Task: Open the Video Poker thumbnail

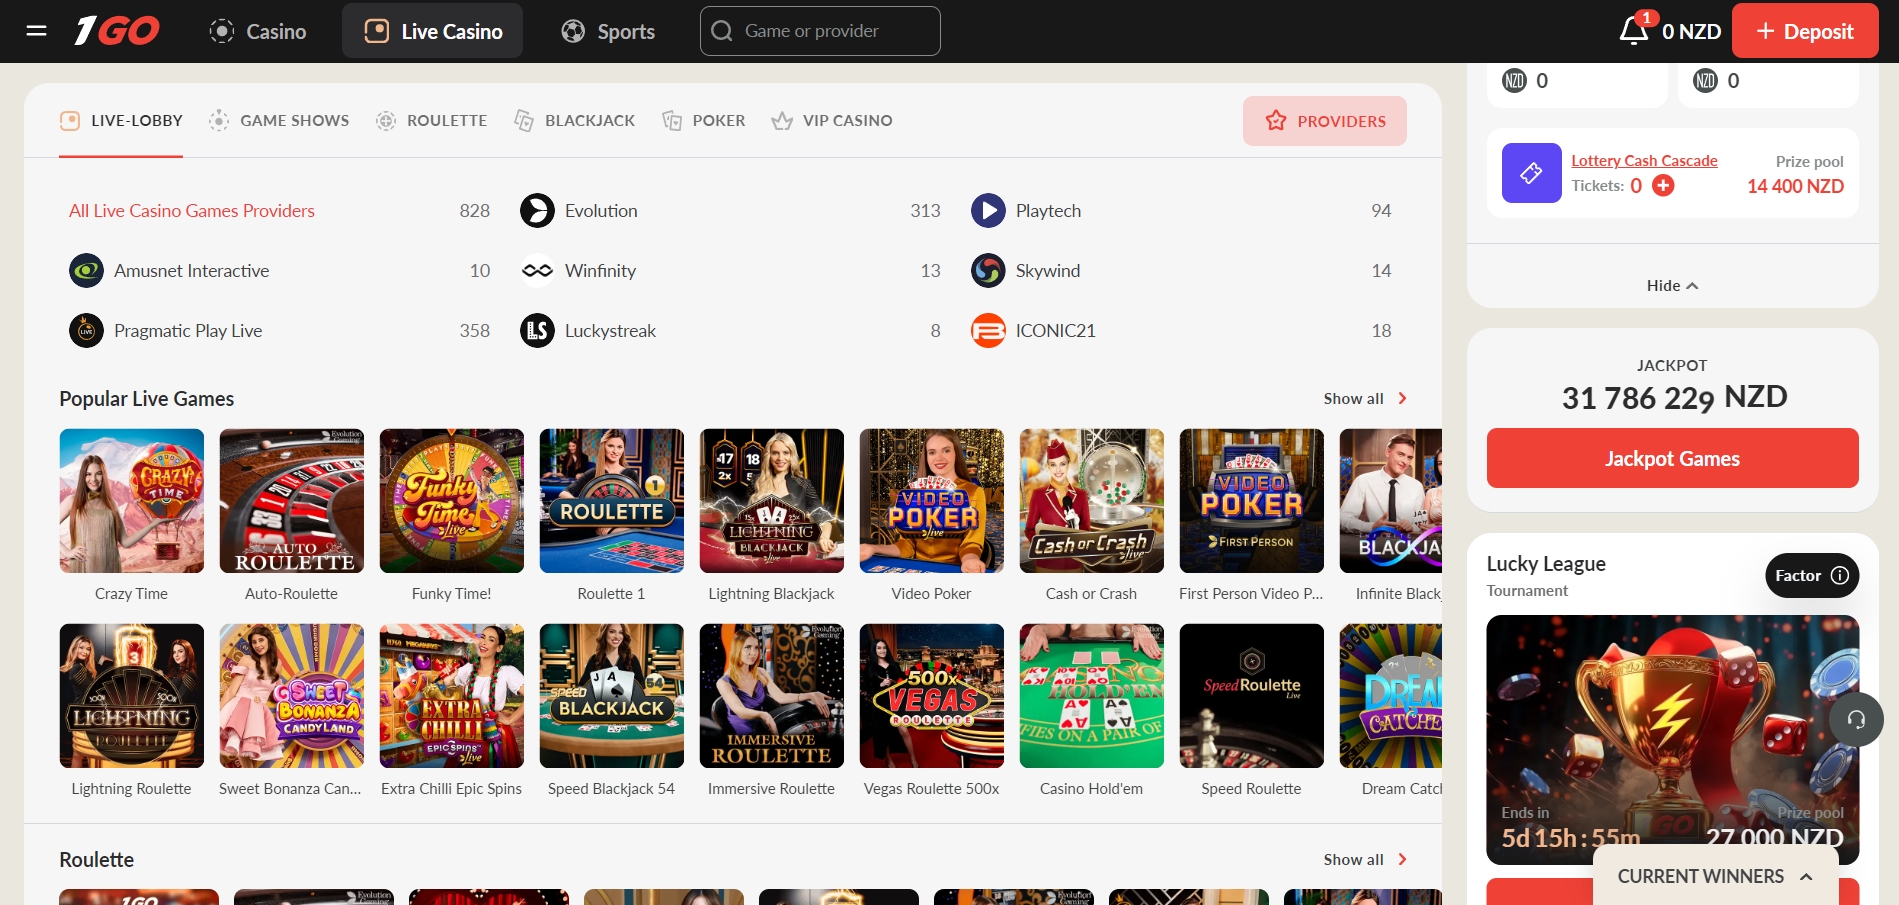Action: click(932, 501)
